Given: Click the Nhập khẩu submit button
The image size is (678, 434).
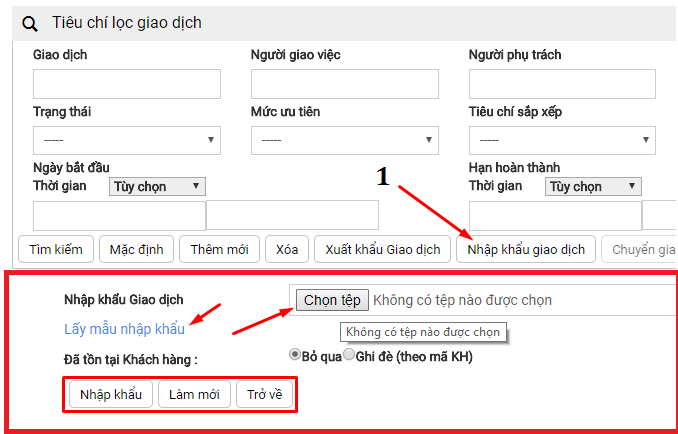Looking at the screenshot, I should pyautogui.click(x=111, y=394).
